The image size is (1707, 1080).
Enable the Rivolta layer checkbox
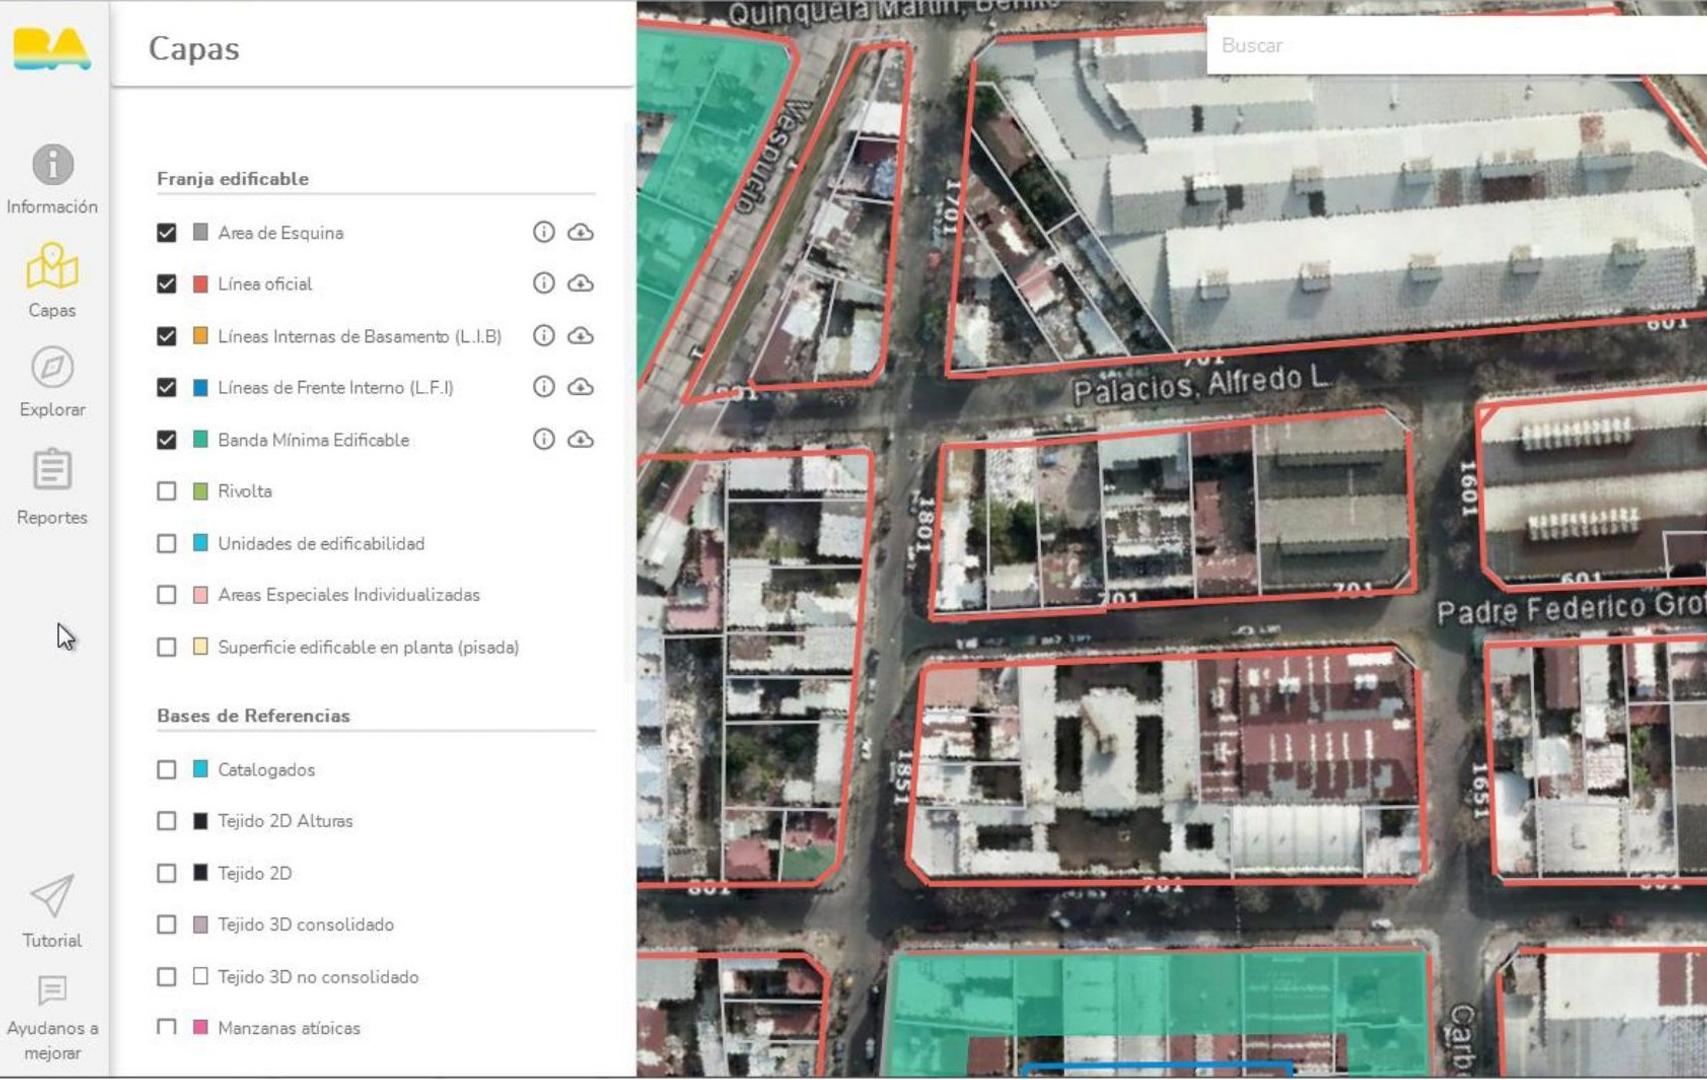tap(167, 491)
